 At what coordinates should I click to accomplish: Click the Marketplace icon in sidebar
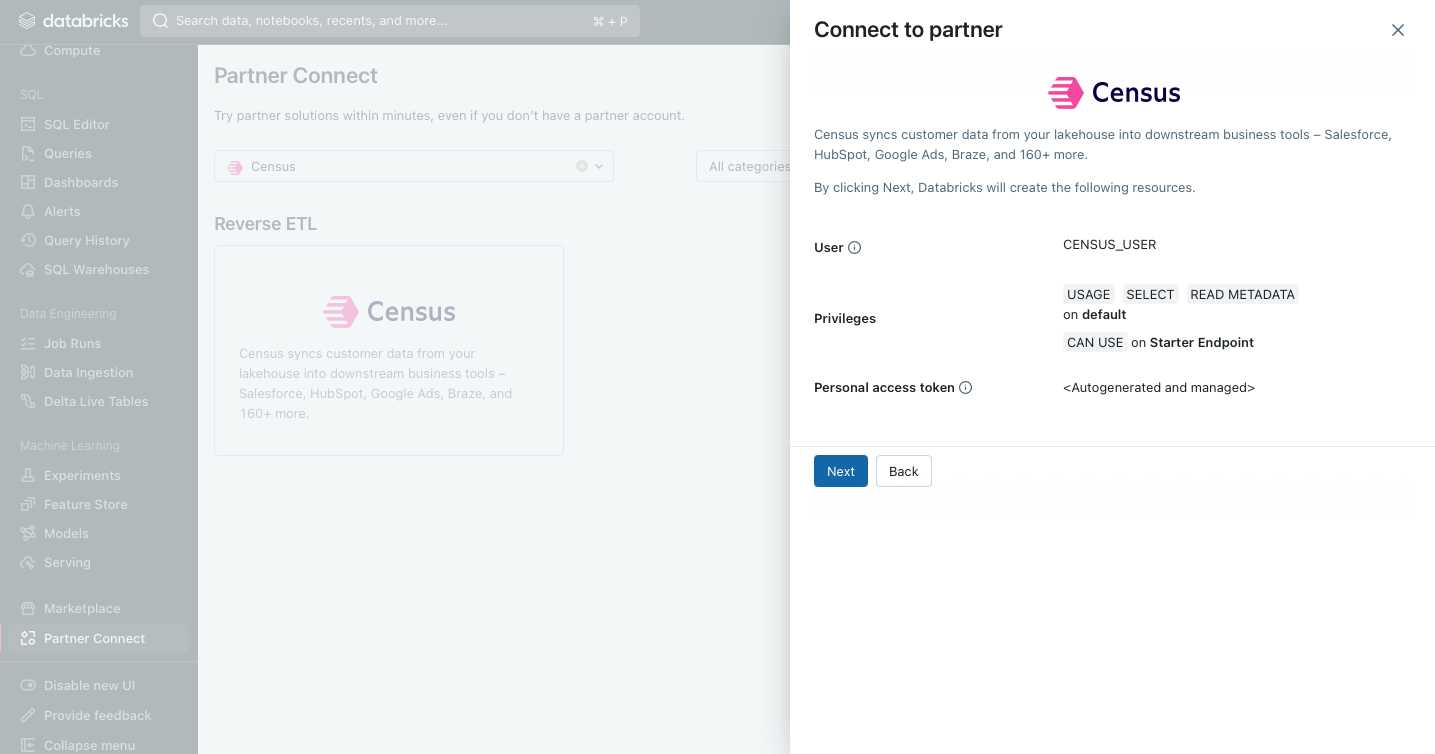pyautogui.click(x=28, y=608)
